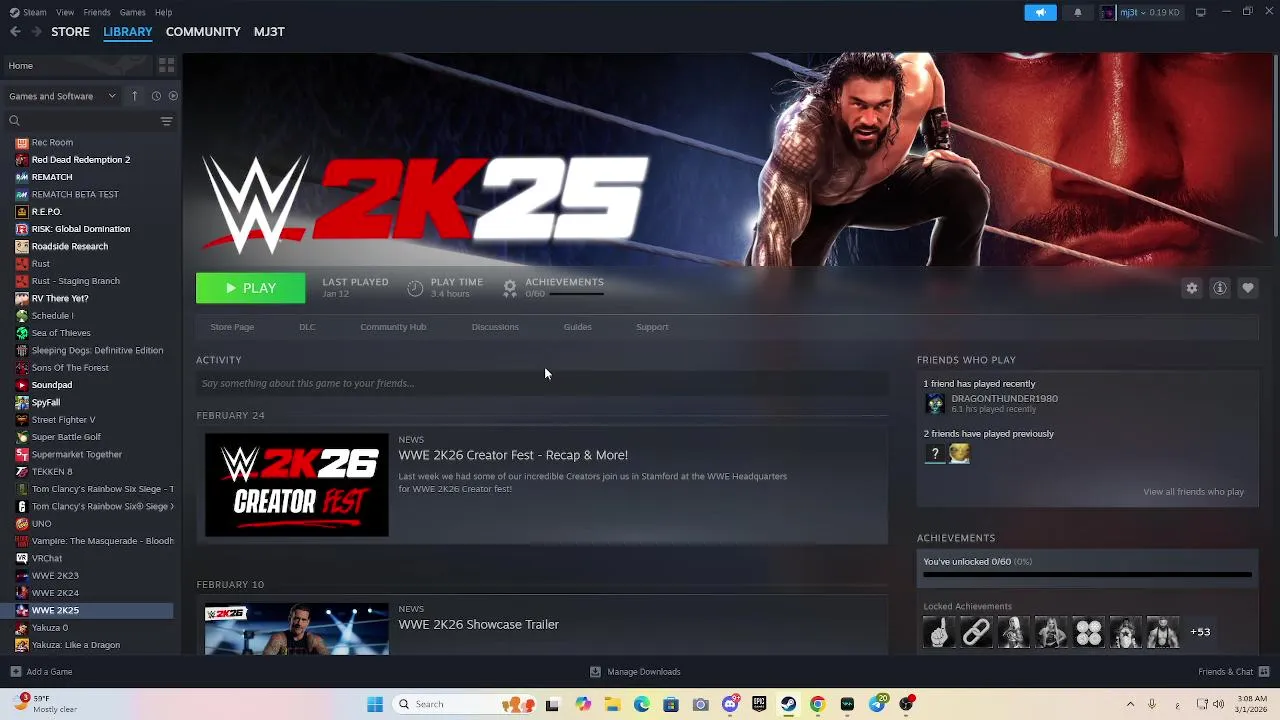Go to the COMMUNITY tab
Image resolution: width=1280 pixels, height=720 pixels.
pyautogui.click(x=203, y=32)
